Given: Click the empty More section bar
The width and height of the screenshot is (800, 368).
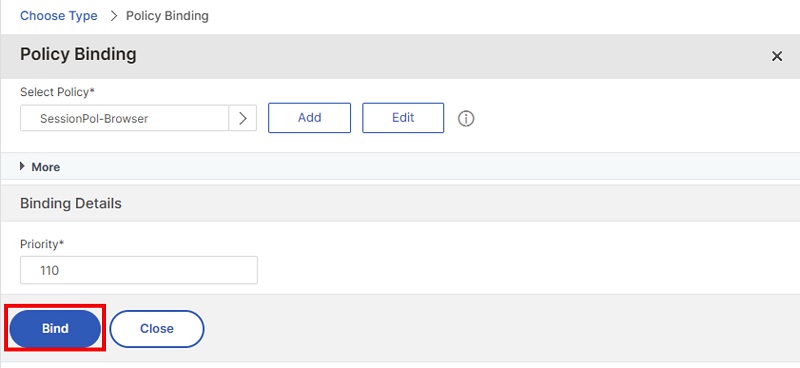Looking at the screenshot, I should (429, 166).
